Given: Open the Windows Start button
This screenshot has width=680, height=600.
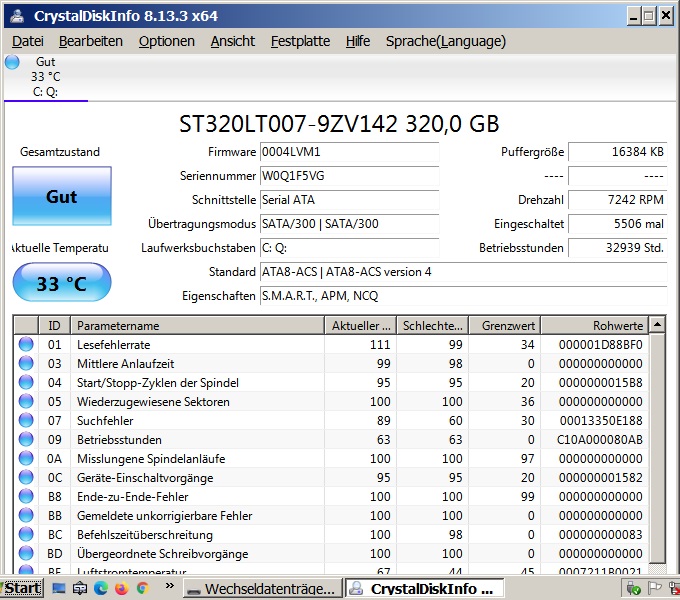Looking at the screenshot, I should tap(22, 588).
